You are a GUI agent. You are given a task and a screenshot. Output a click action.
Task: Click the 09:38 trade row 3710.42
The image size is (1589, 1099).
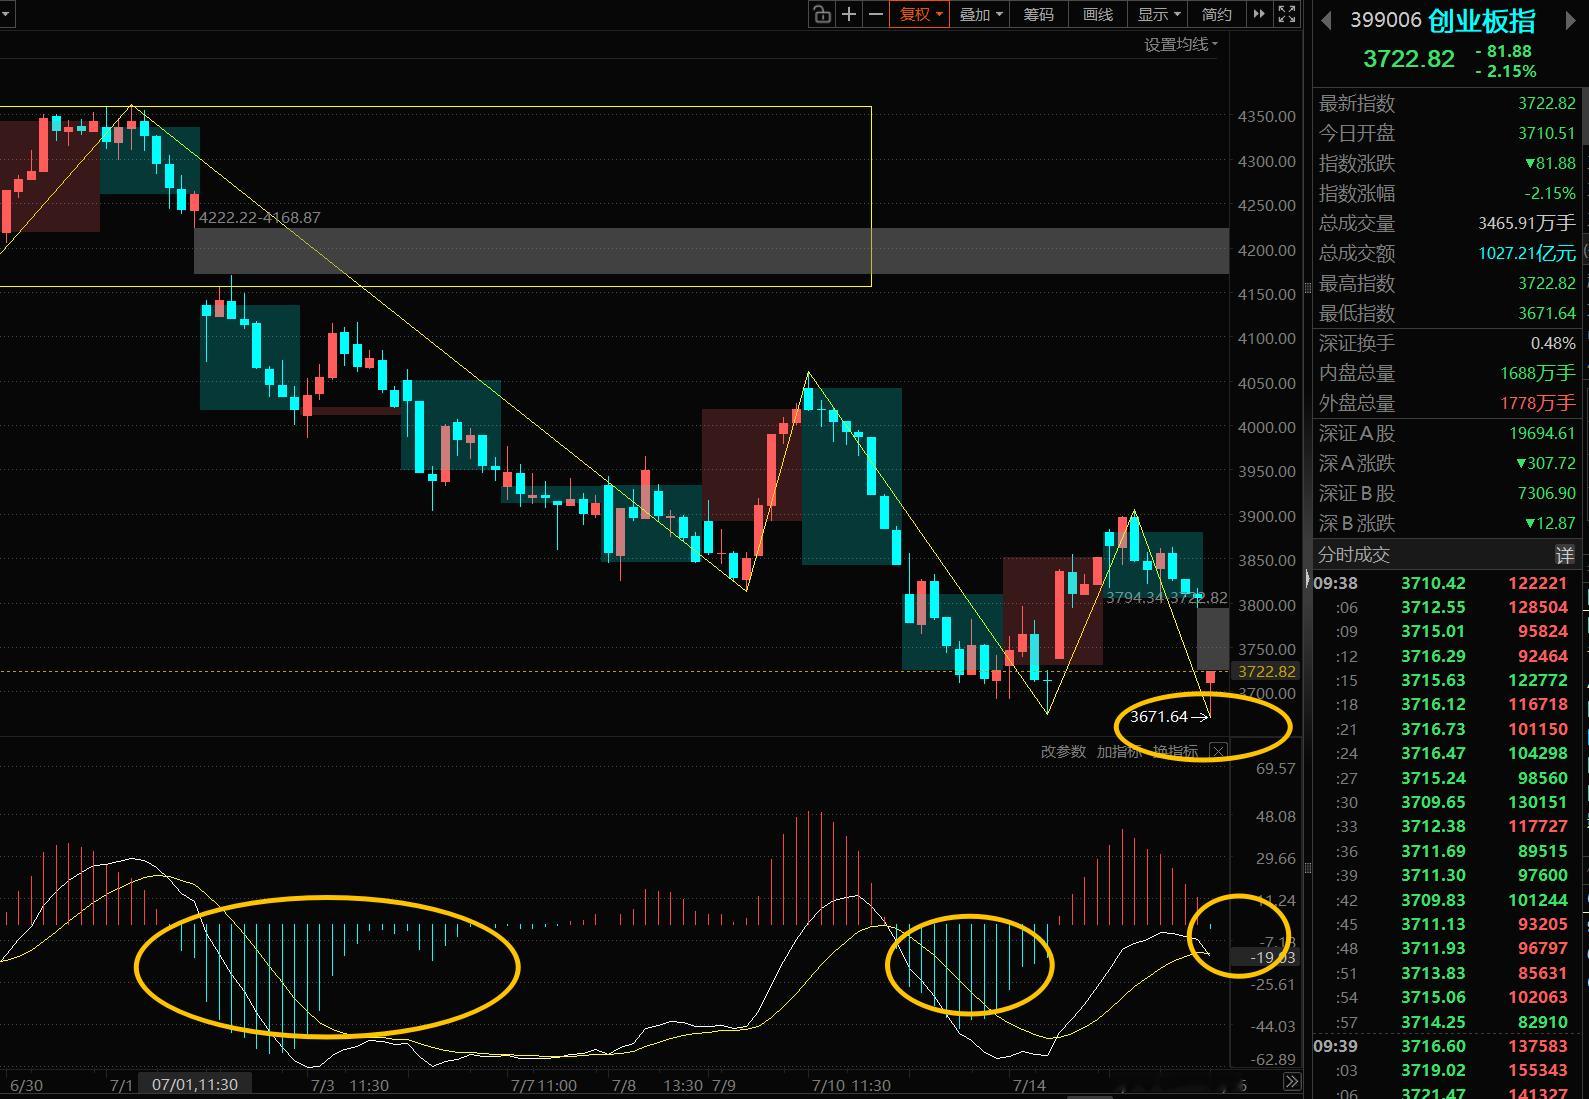click(x=1447, y=583)
